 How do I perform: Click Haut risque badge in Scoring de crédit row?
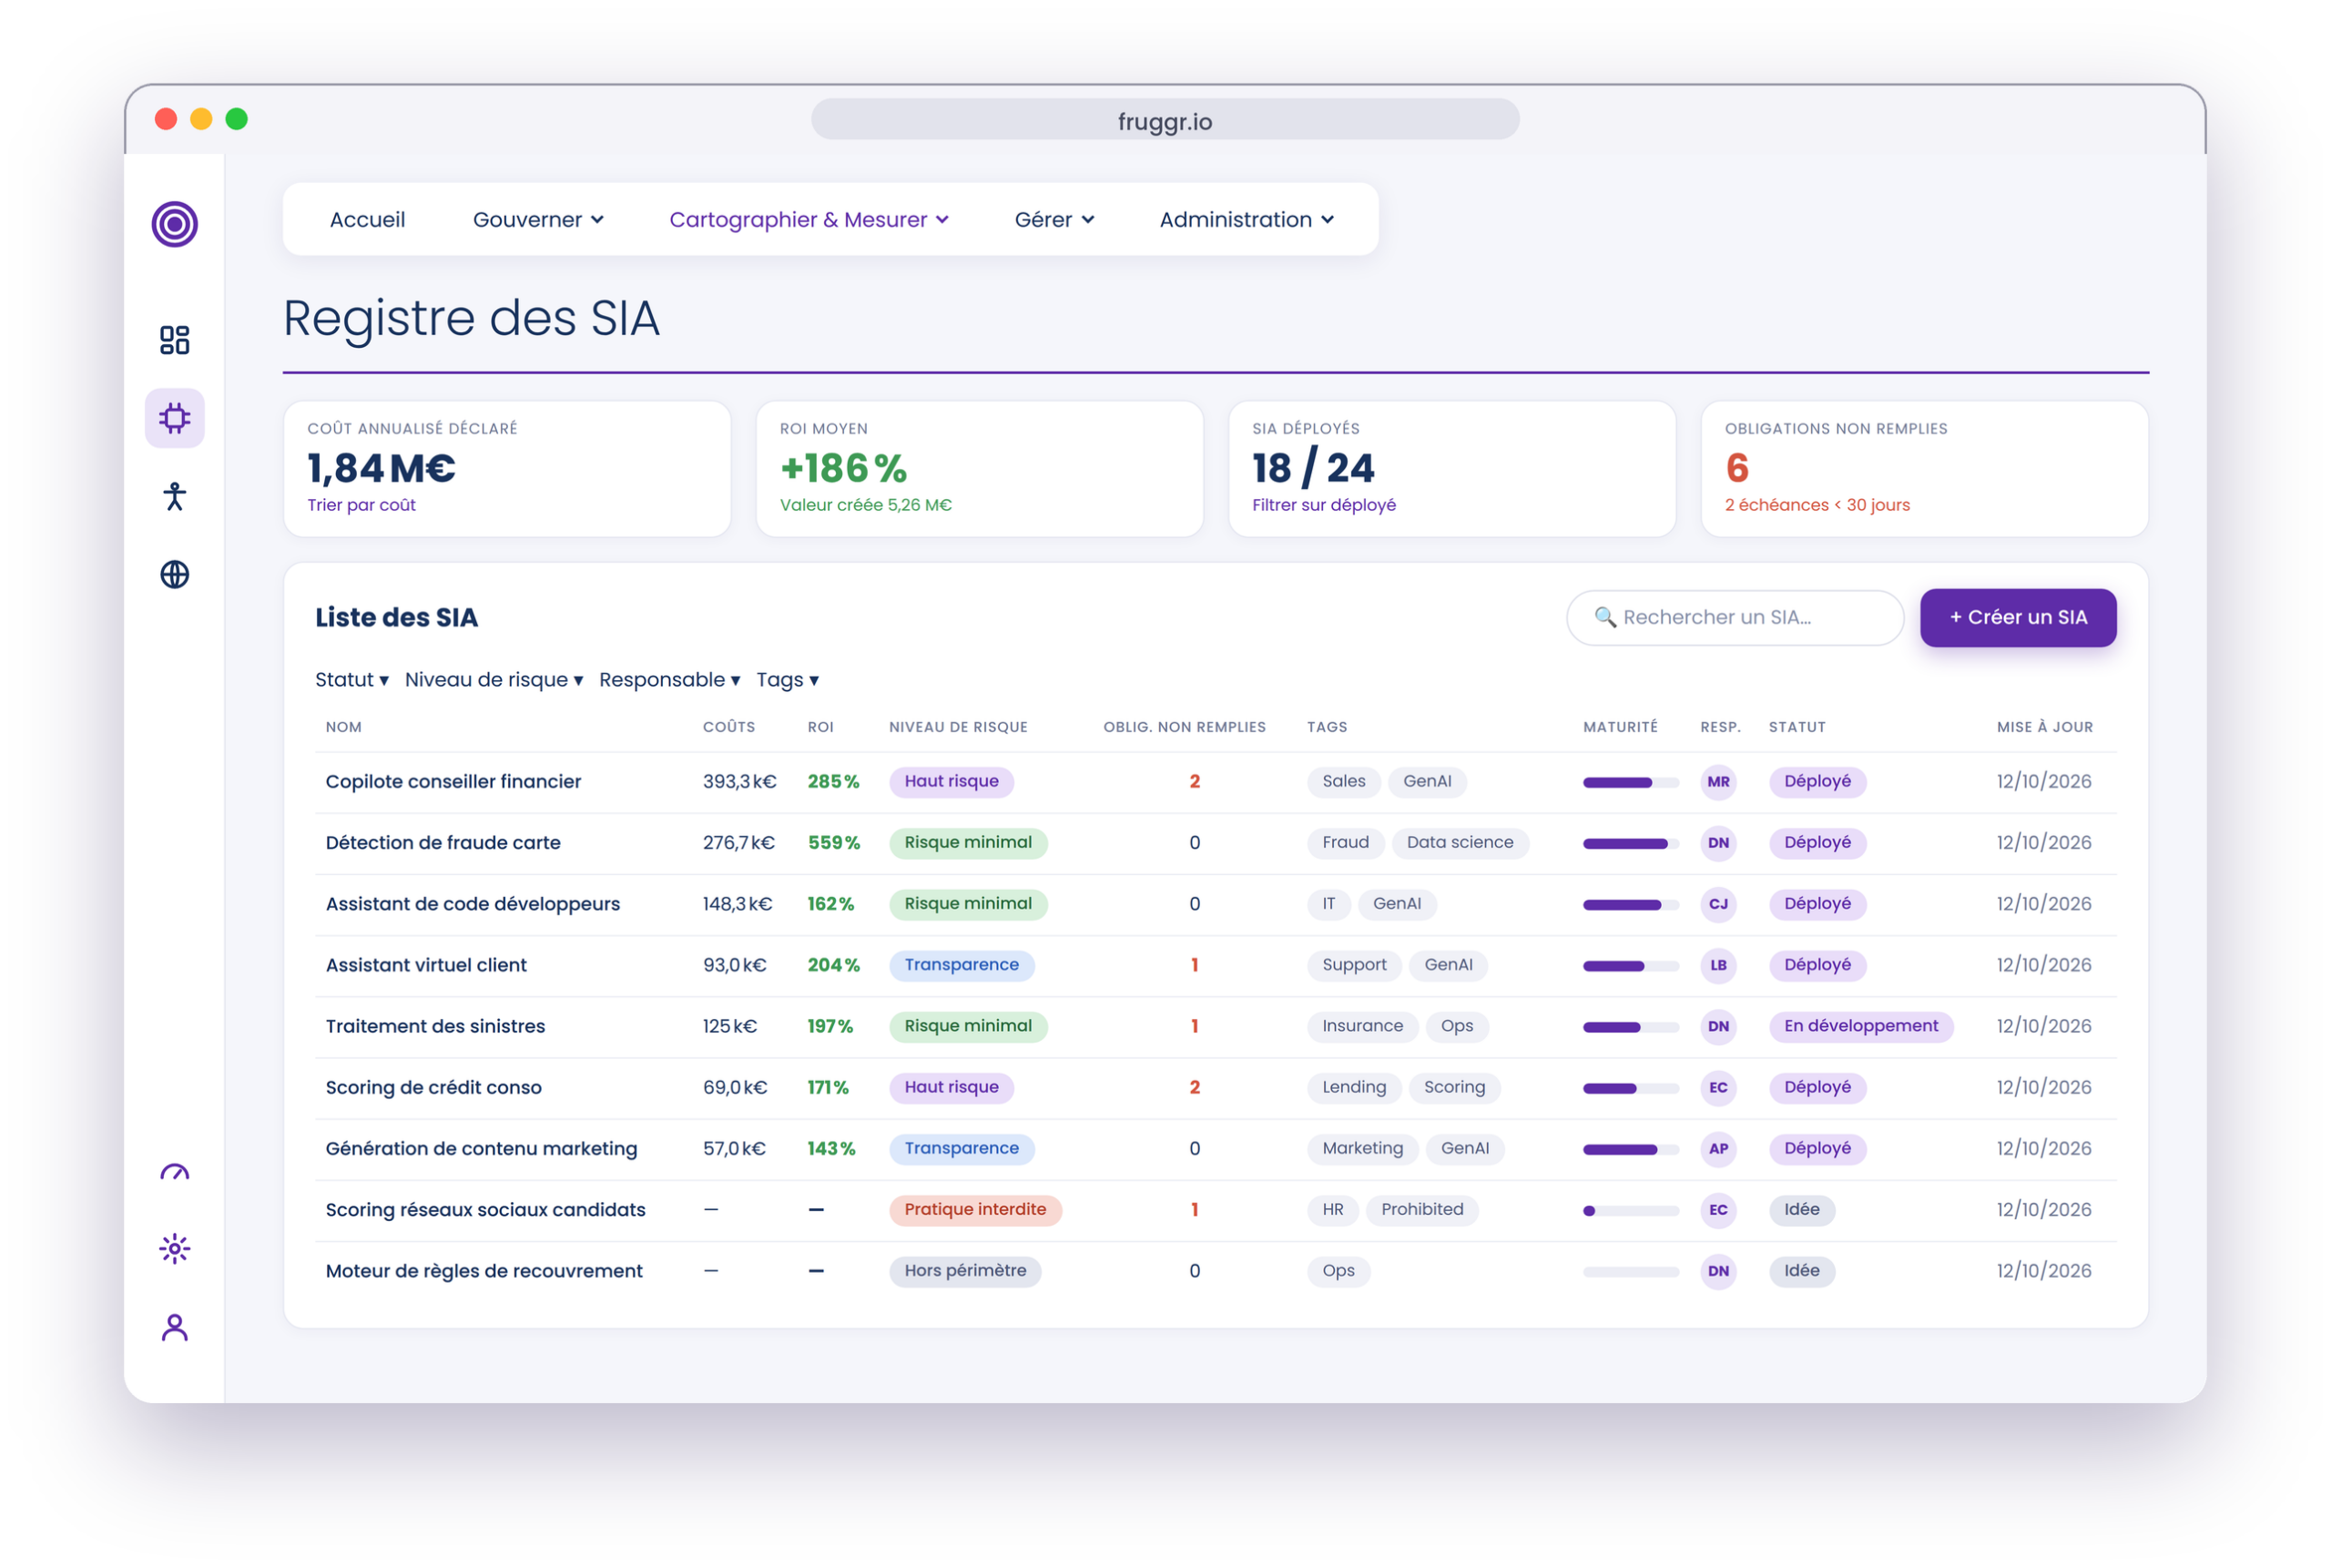point(951,1088)
